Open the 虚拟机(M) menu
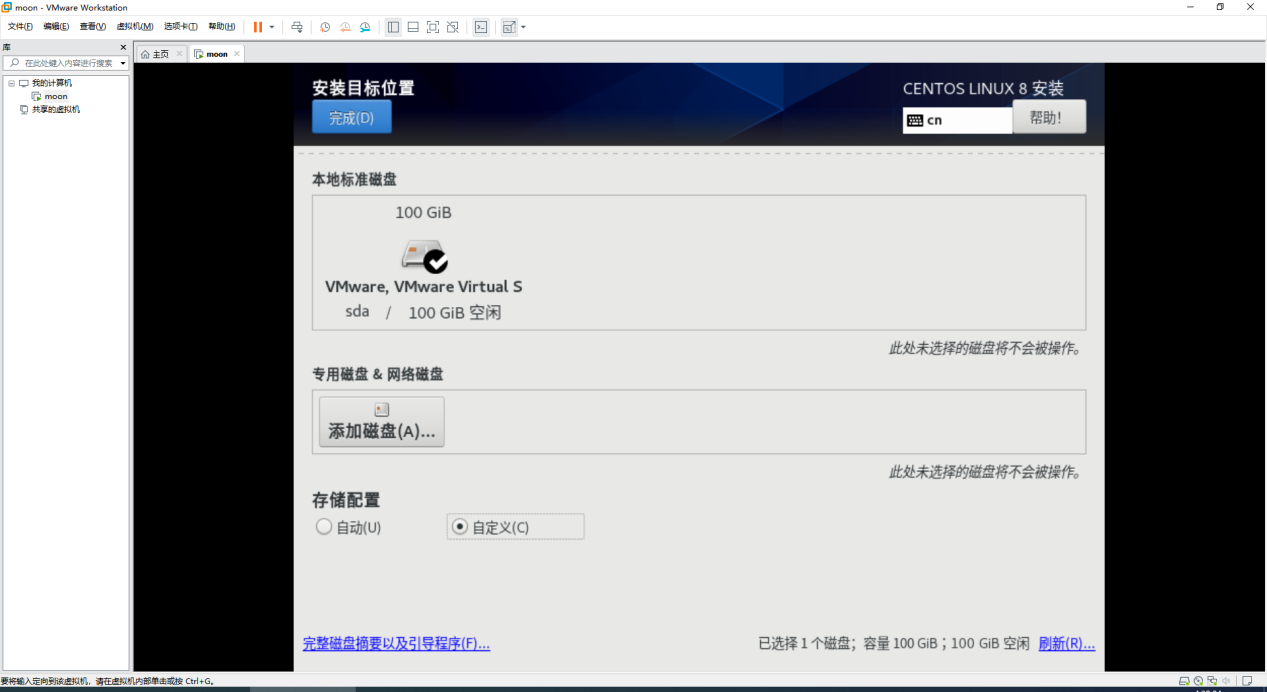Image resolution: width=1267 pixels, height=692 pixels. pos(135,27)
